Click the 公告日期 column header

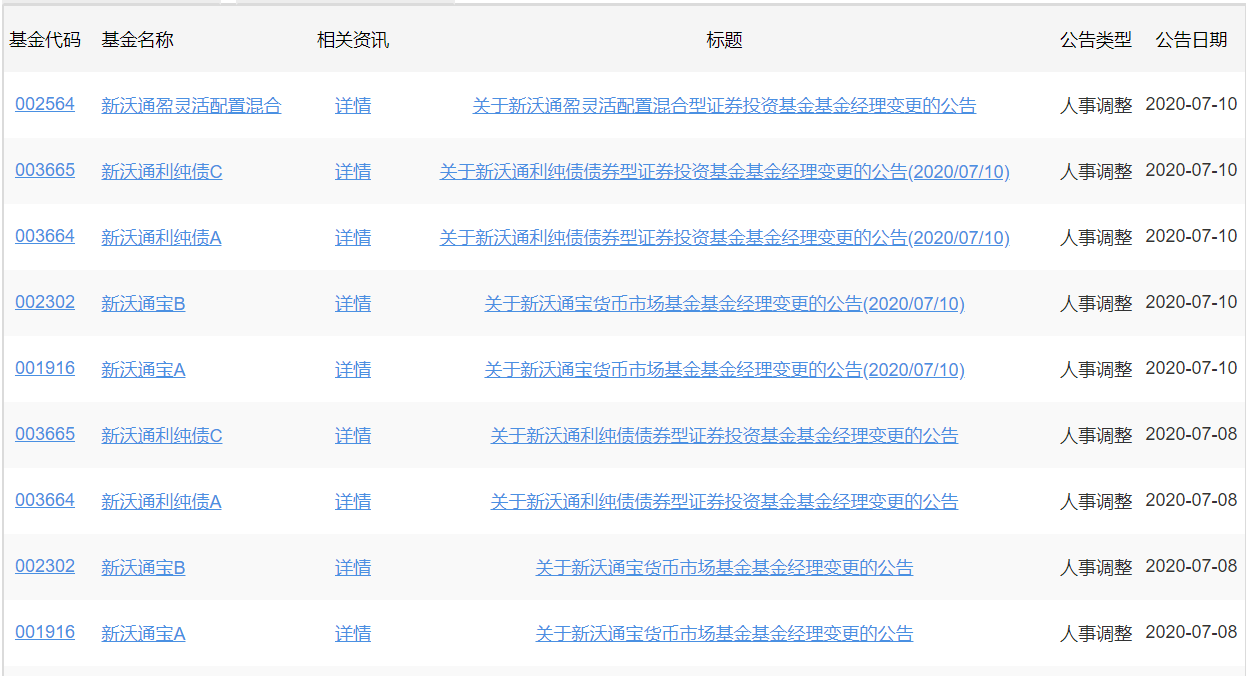(1191, 40)
